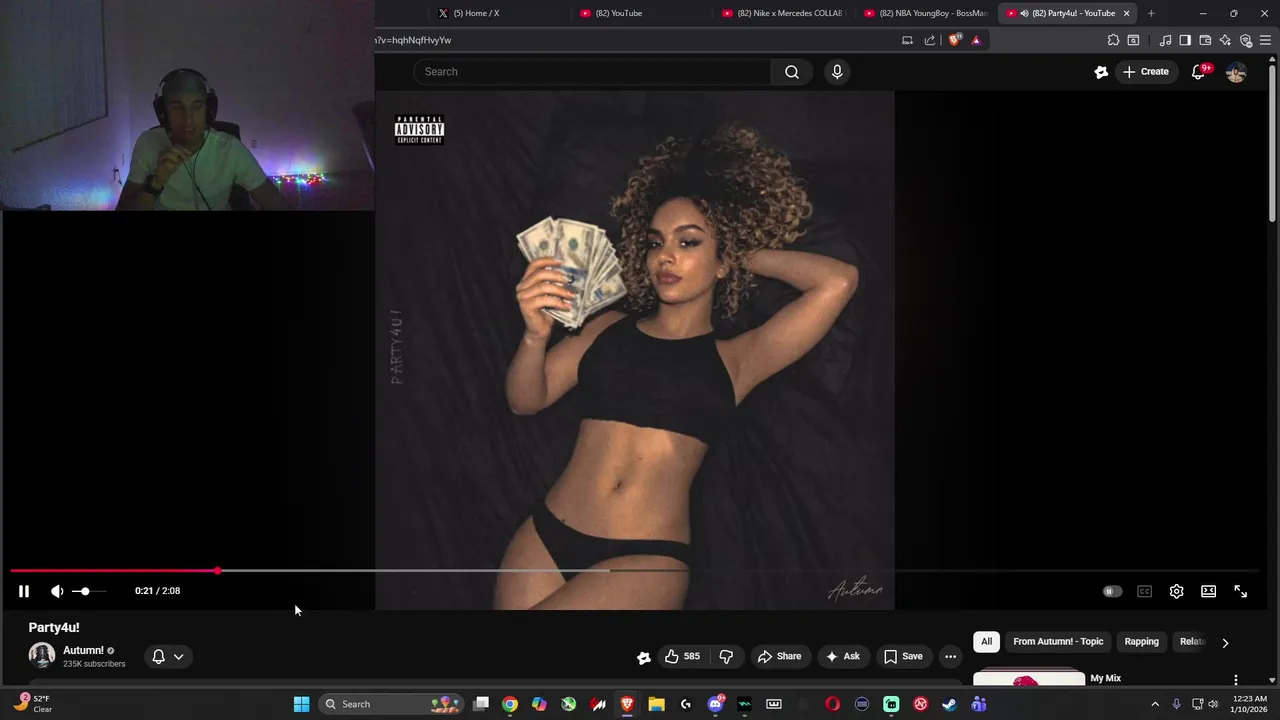This screenshot has width=1280, height=720.
Task: Open the Autumn! channel name link
Action: pyautogui.click(x=83, y=650)
